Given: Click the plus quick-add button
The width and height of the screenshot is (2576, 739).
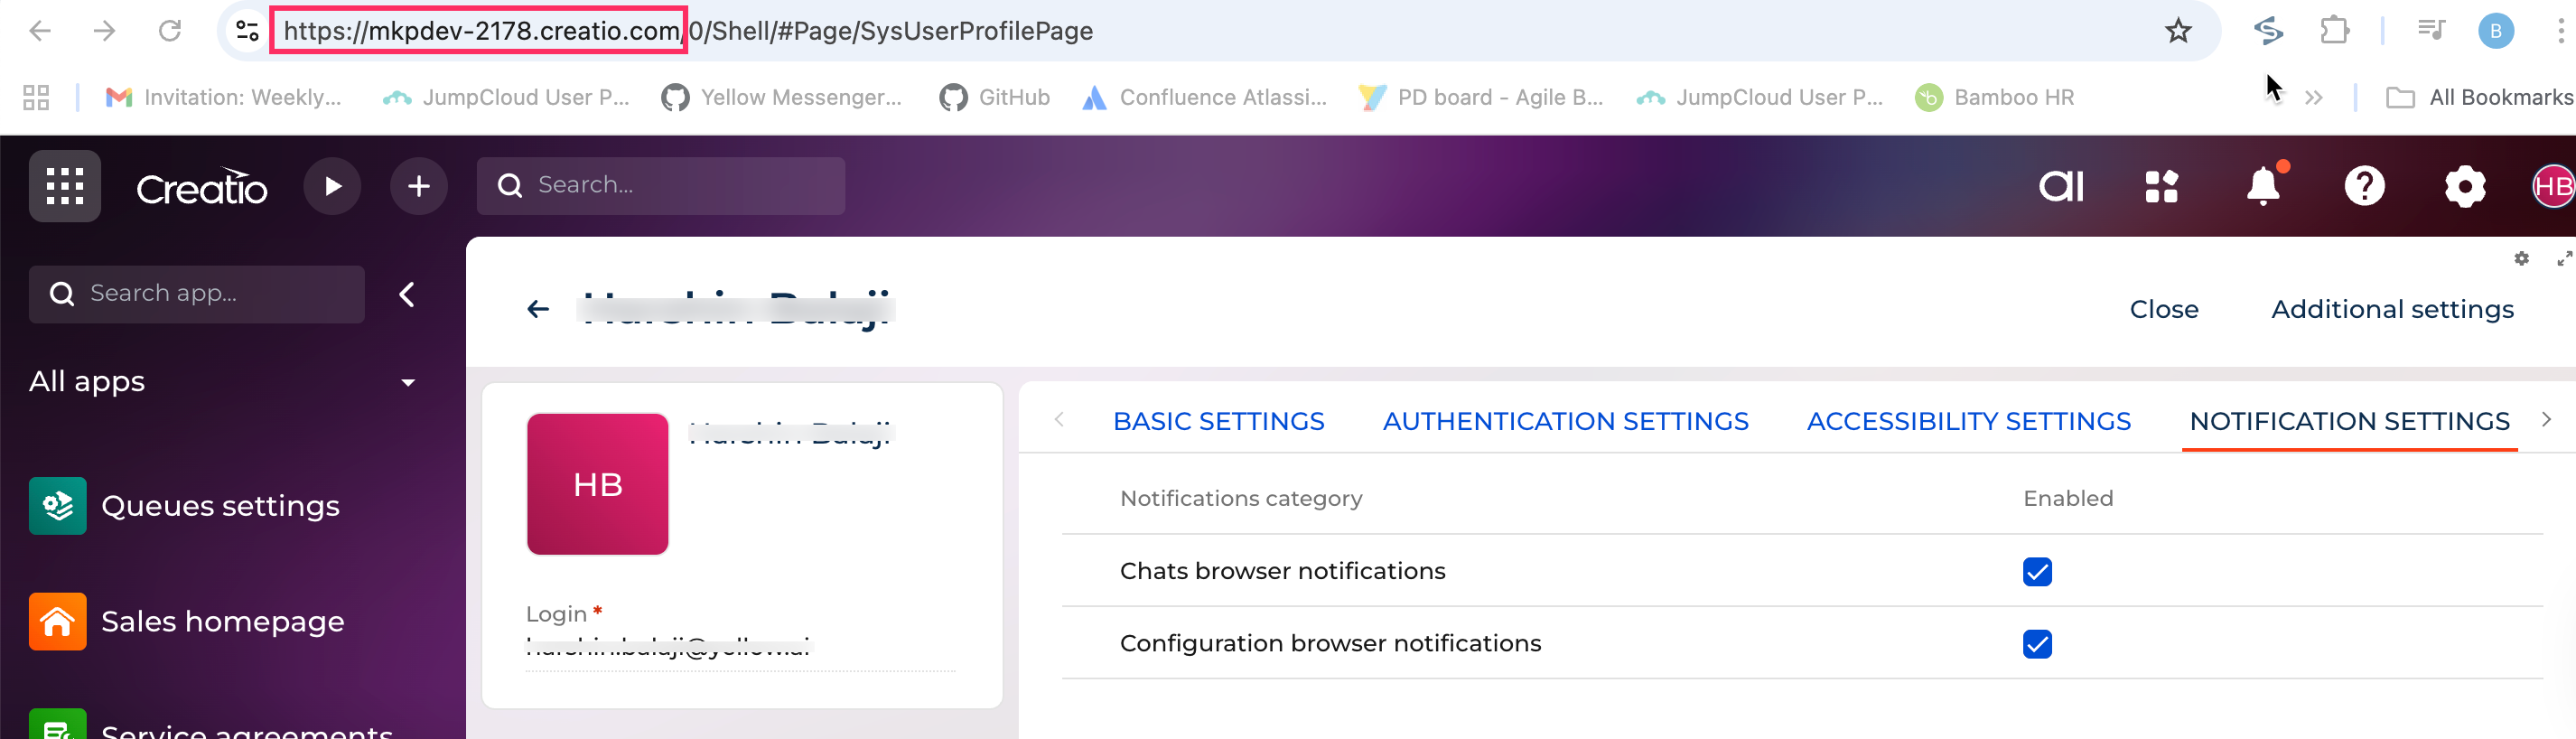Looking at the screenshot, I should 419,186.
